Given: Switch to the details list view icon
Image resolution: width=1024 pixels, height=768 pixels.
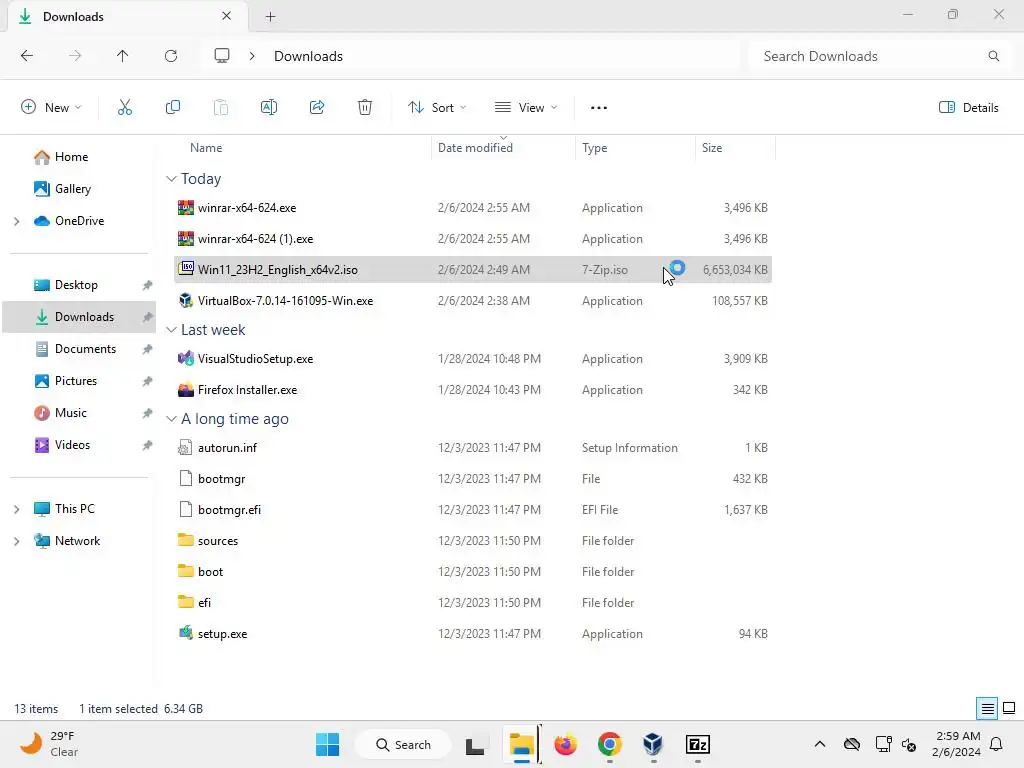Looking at the screenshot, I should click(x=987, y=709).
